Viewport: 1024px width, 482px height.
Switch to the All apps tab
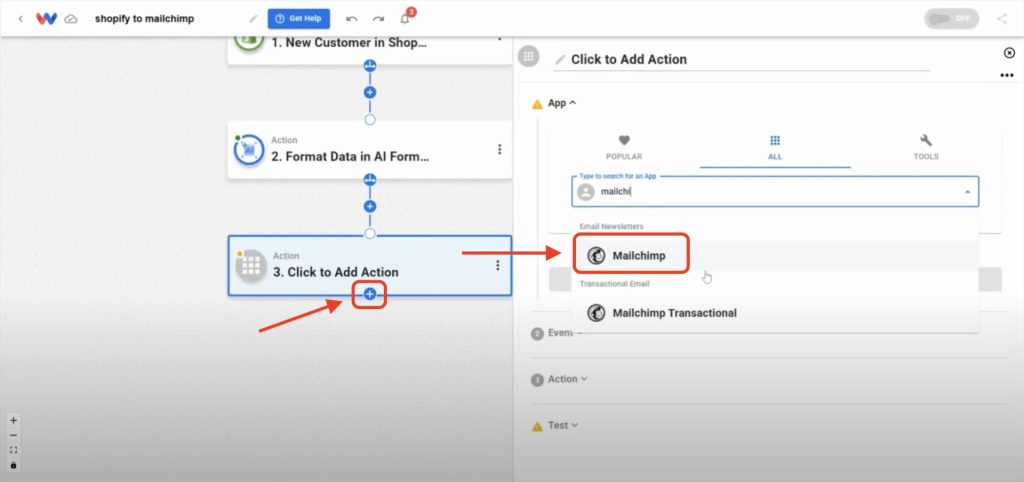coord(775,148)
